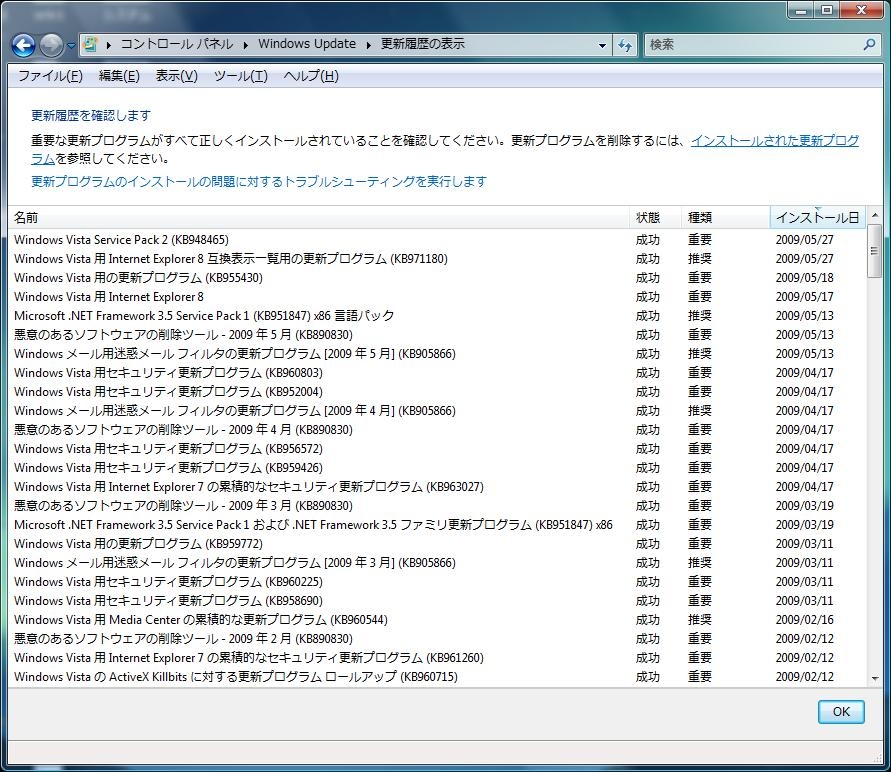The image size is (891, 772).
Task: Select the security update KB960803 row
Action: pos(436,373)
